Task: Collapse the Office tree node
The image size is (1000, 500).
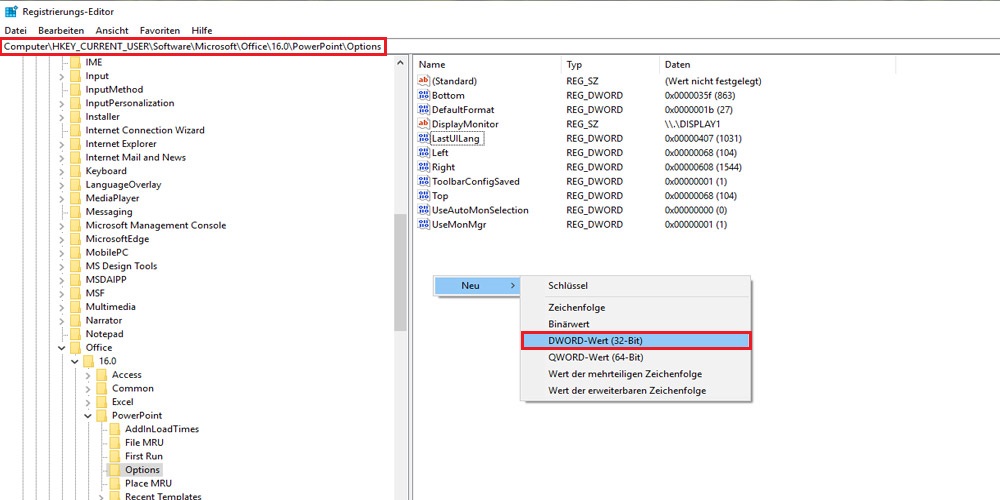Action: pos(62,348)
